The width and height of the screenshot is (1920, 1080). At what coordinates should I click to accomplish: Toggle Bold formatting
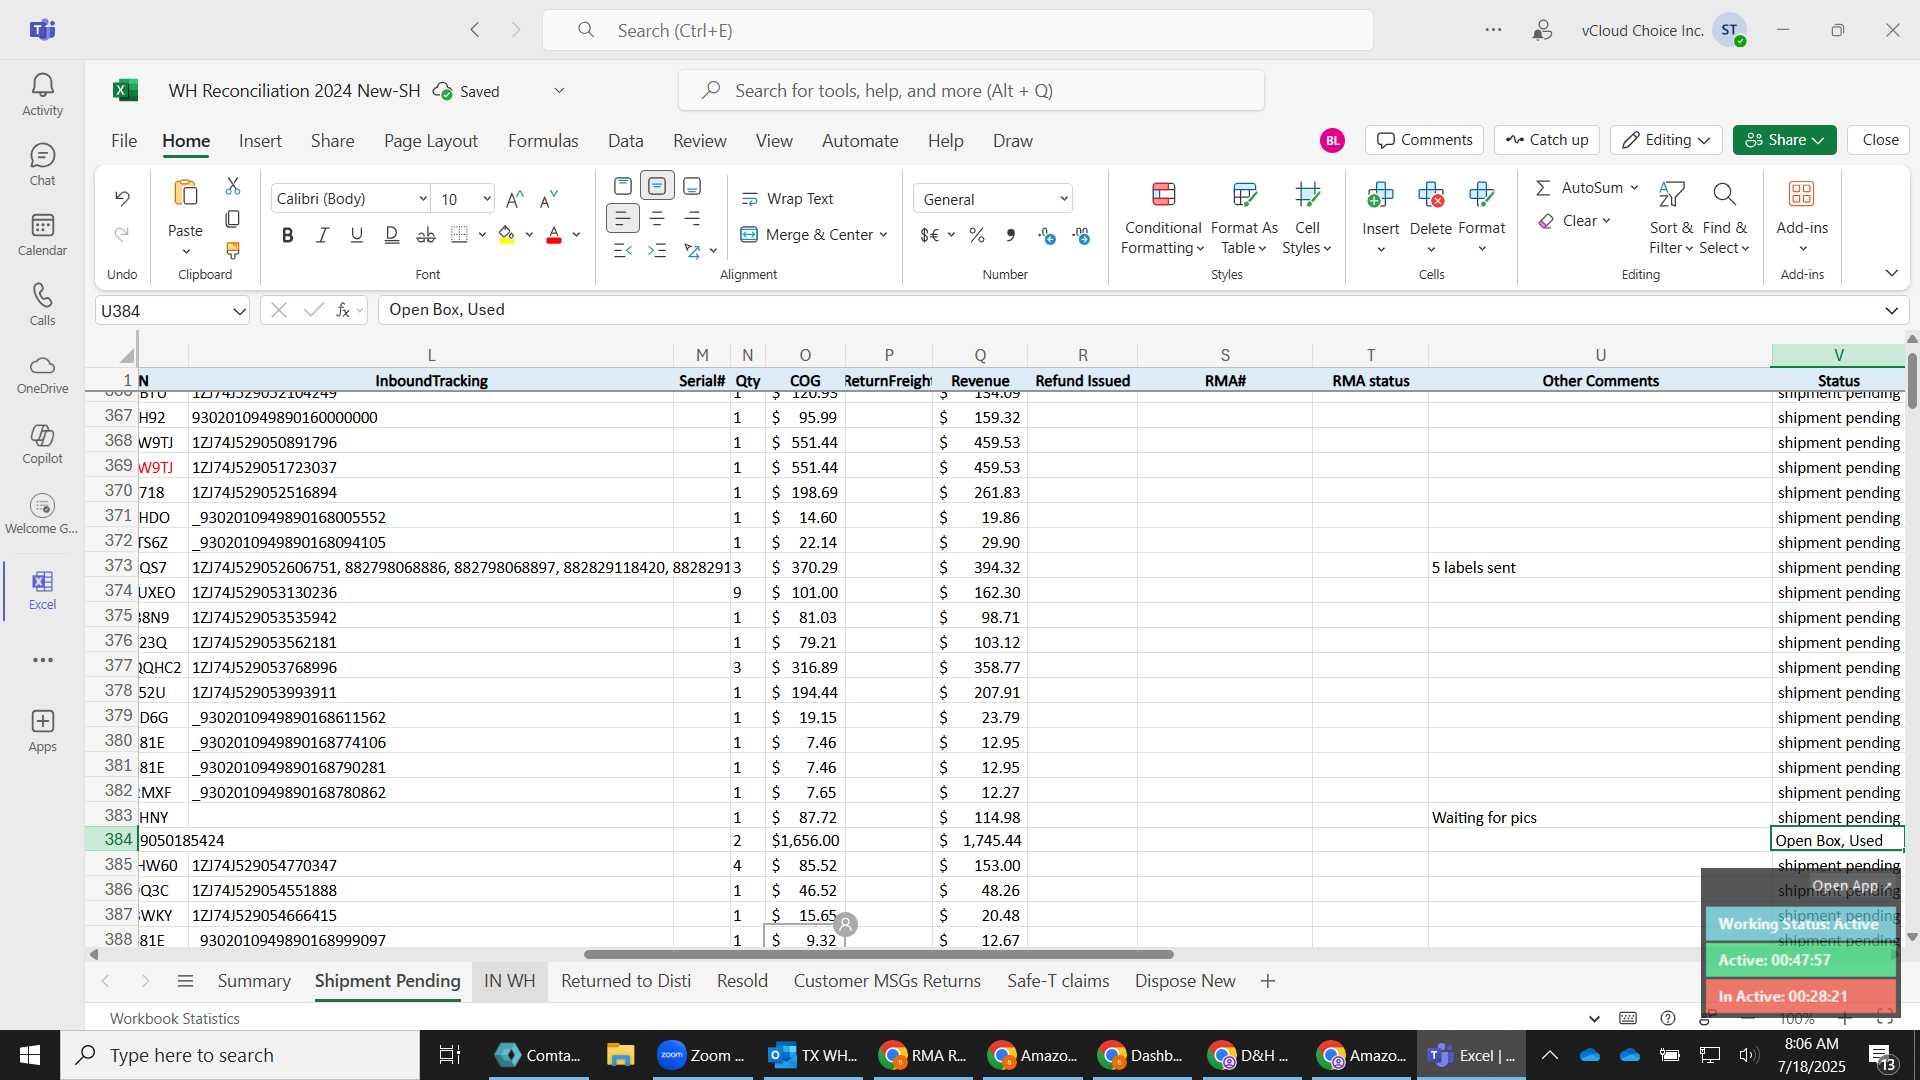pos(288,235)
